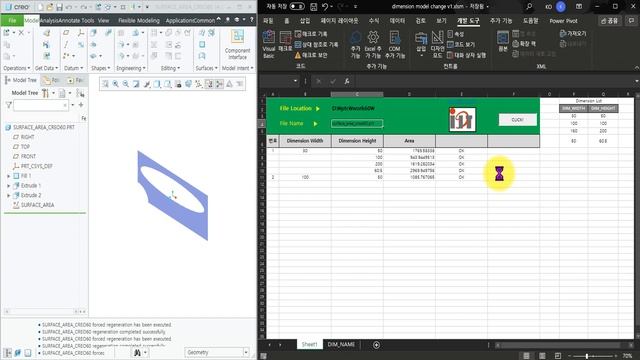This screenshot has width=640, height=360.
Task: Open Datum group dropdown in Creo
Action: pos(73,68)
